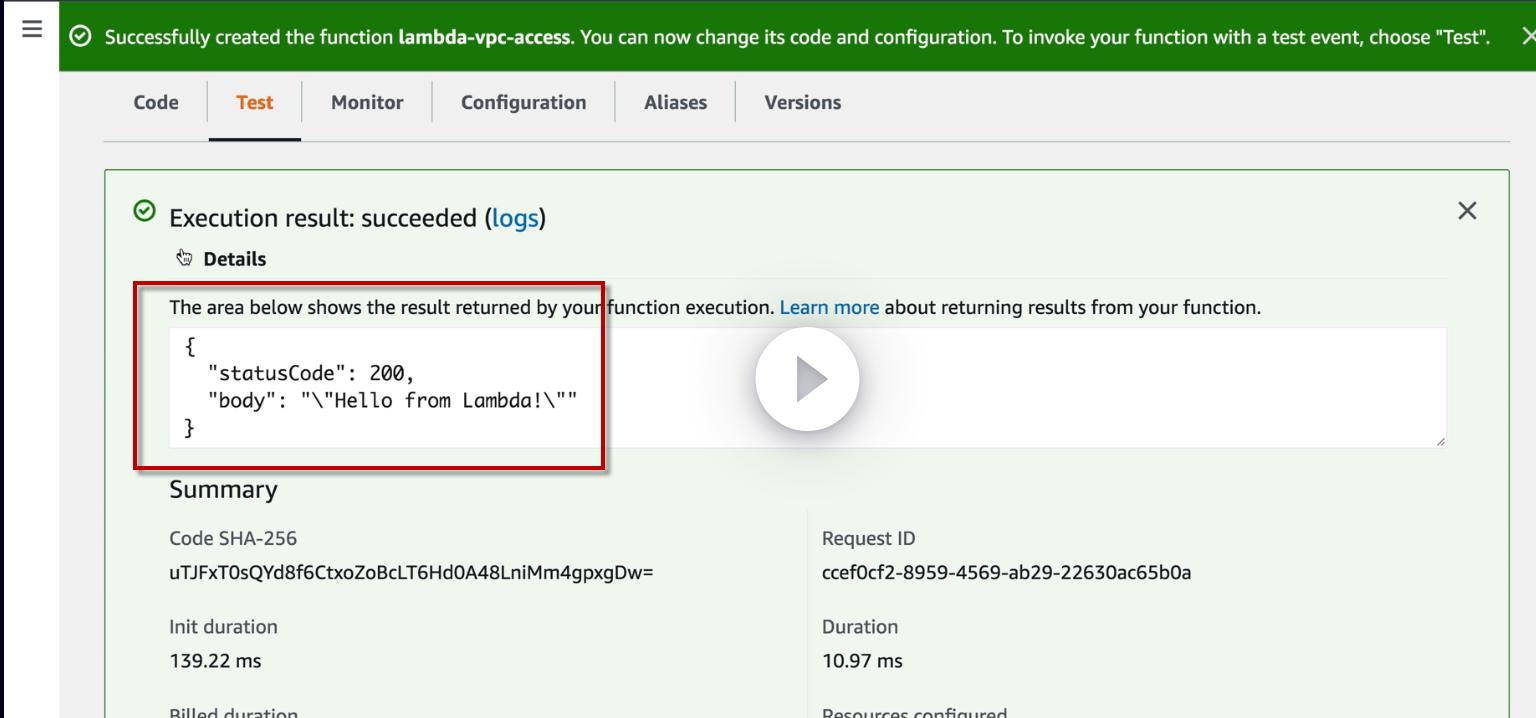Click the Request ID value ccef0cf2-8959
The image size is (1536, 718).
[x=1006, y=573]
